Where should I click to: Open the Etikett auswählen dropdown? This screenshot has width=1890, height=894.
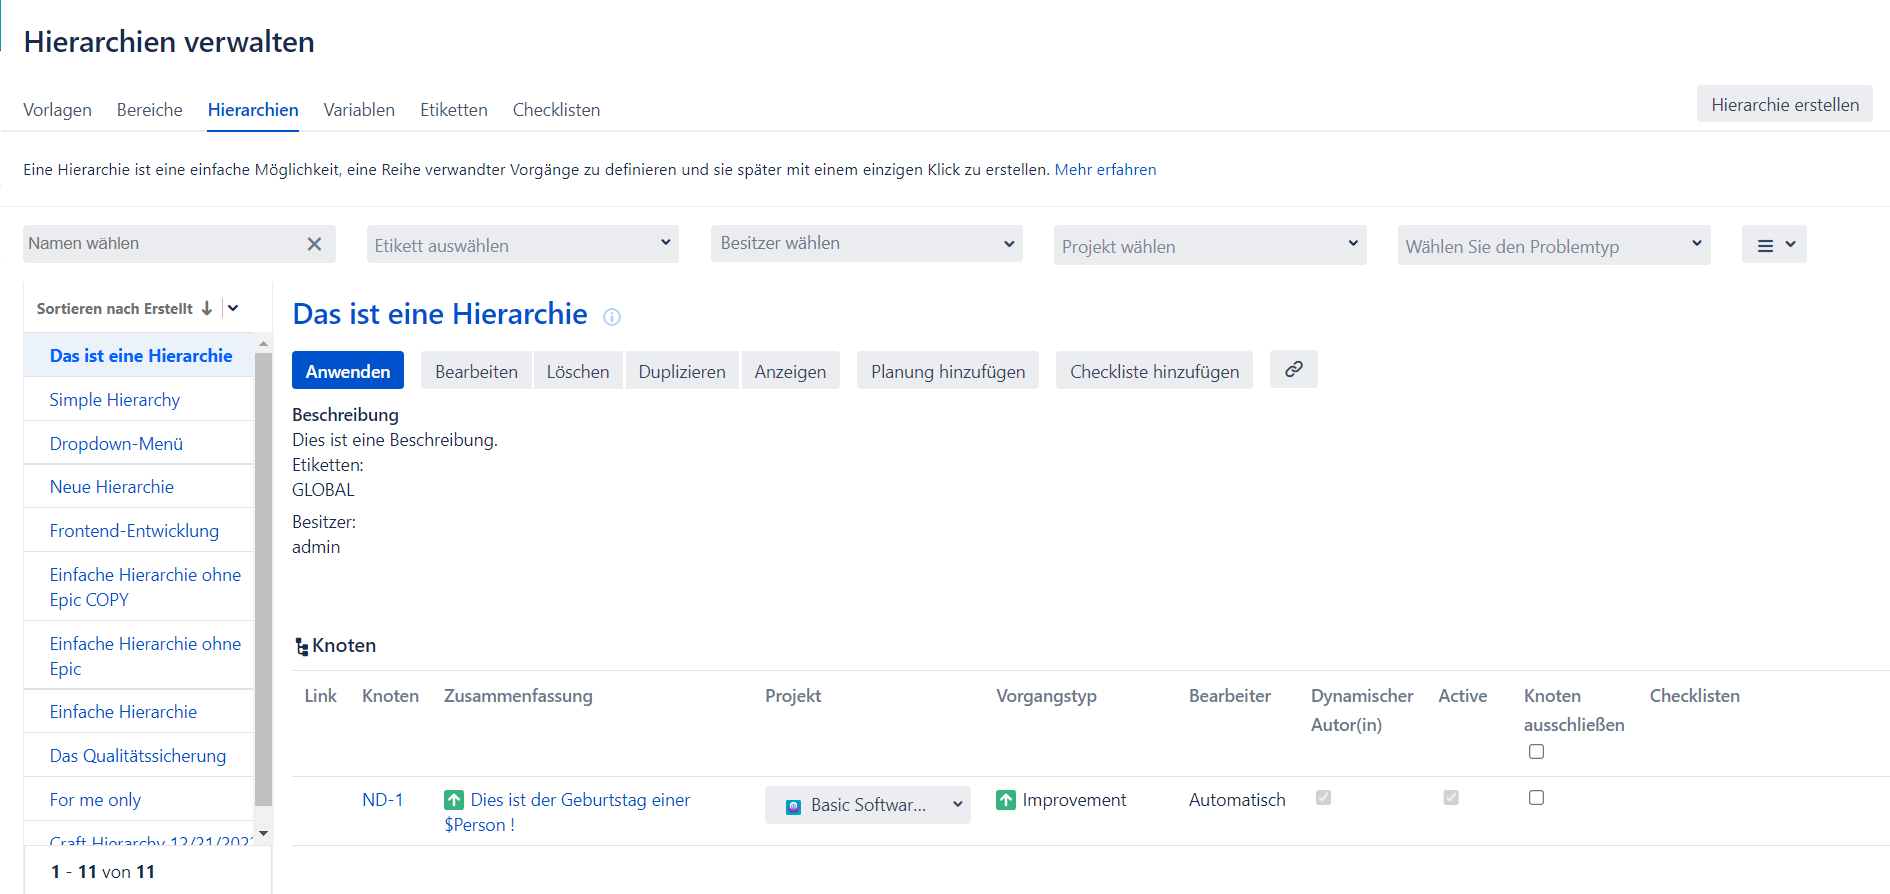click(522, 245)
